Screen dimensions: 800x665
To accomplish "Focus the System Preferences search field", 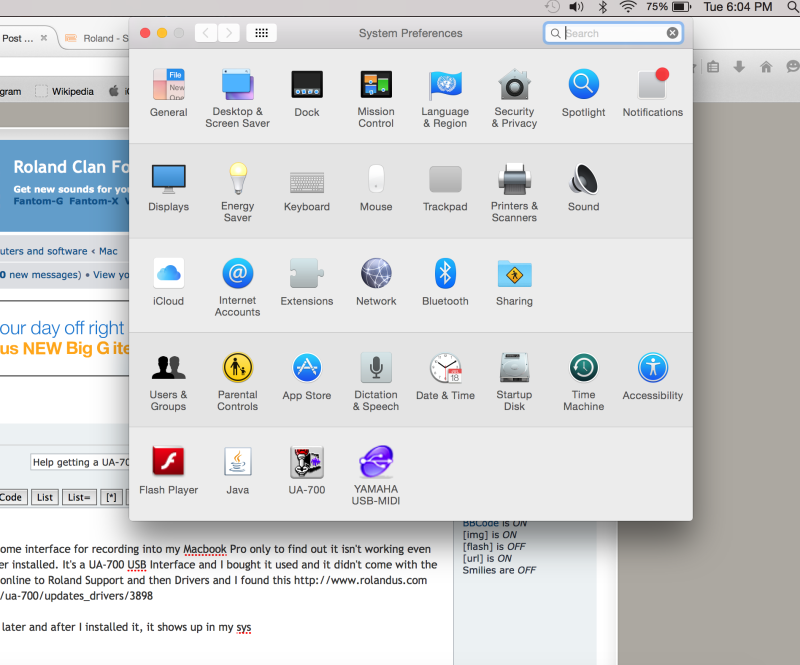I will tap(612, 33).
